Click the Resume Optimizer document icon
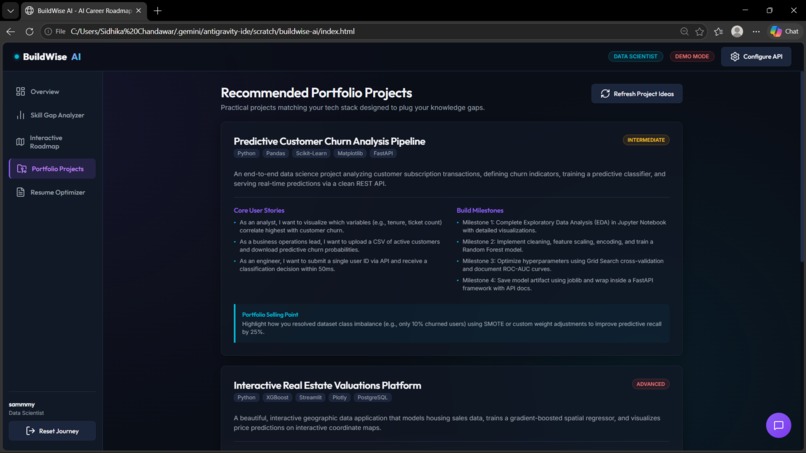This screenshot has width=806, height=453. [x=21, y=192]
